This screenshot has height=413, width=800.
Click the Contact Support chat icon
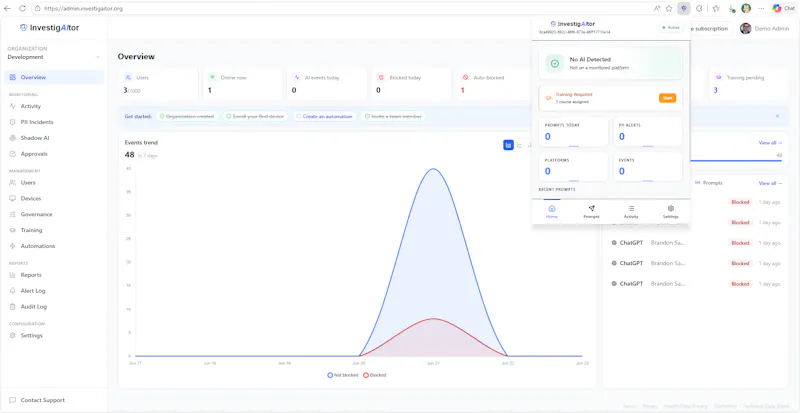pyautogui.click(x=13, y=400)
